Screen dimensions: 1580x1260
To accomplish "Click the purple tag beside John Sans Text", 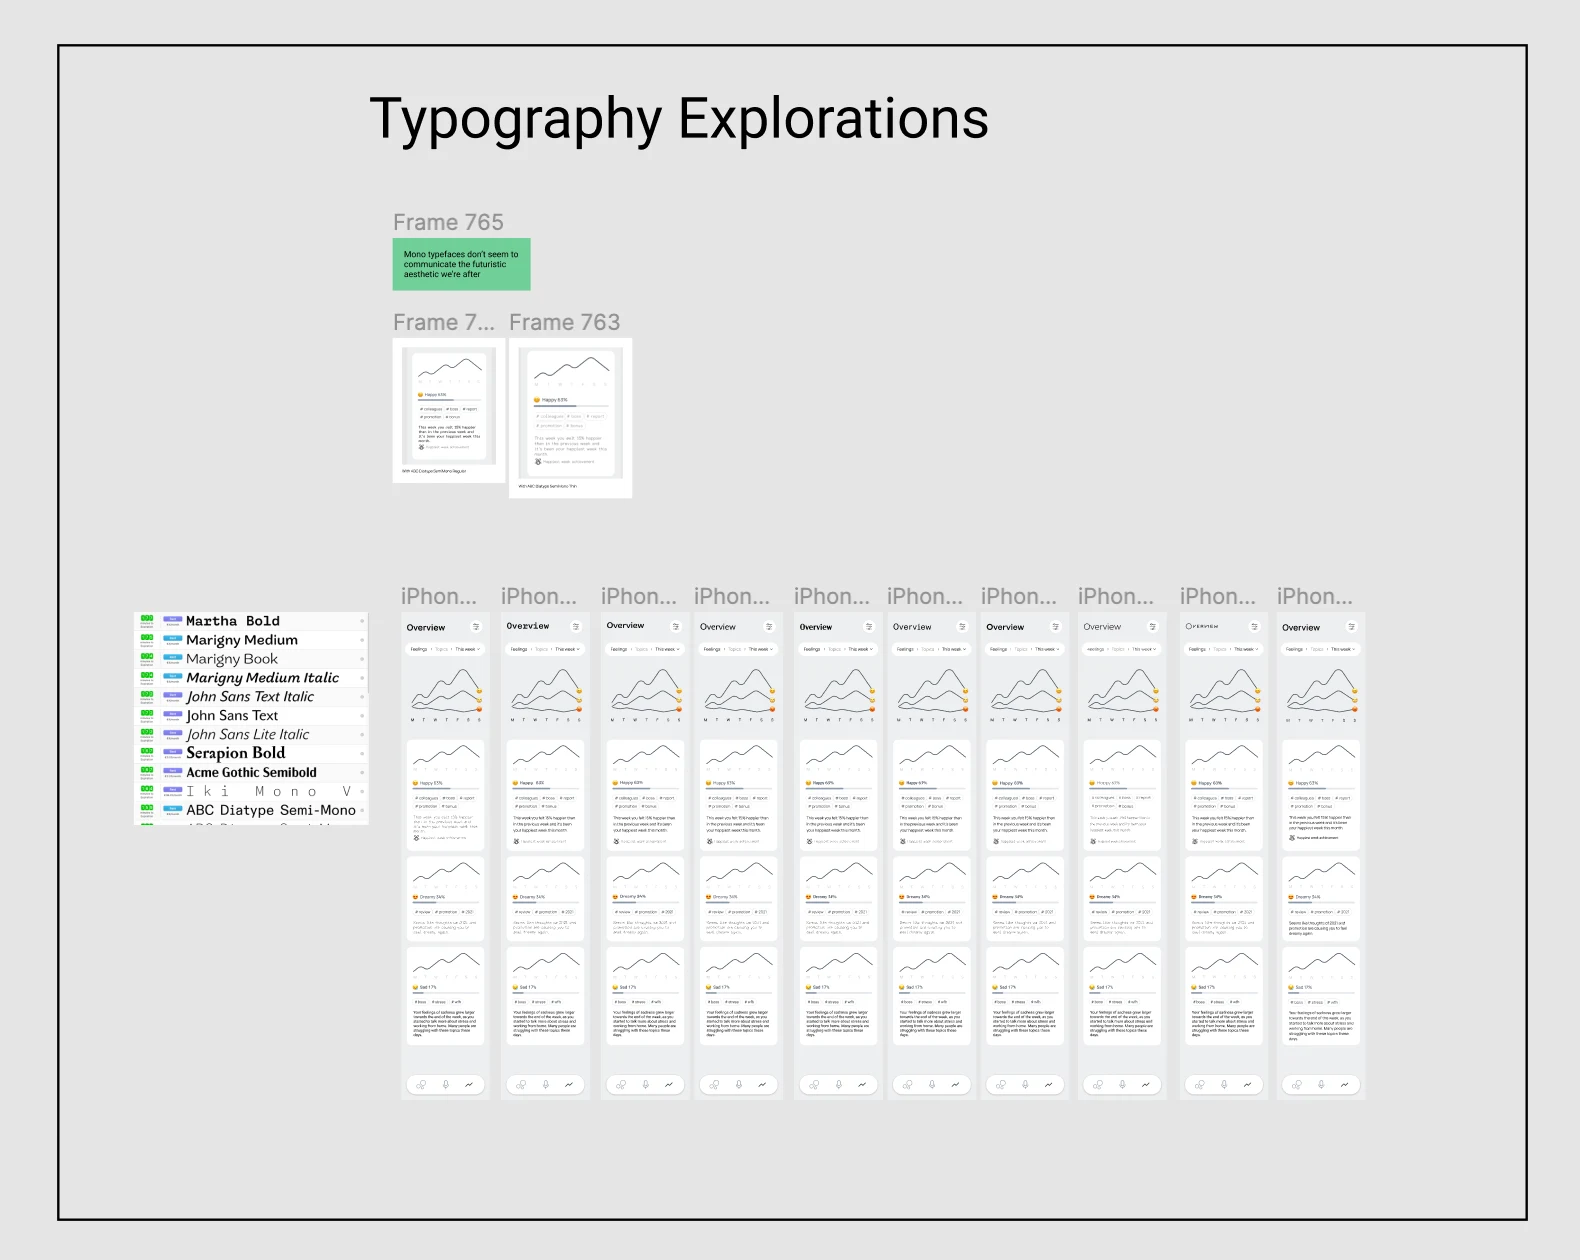I will coord(173,713).
